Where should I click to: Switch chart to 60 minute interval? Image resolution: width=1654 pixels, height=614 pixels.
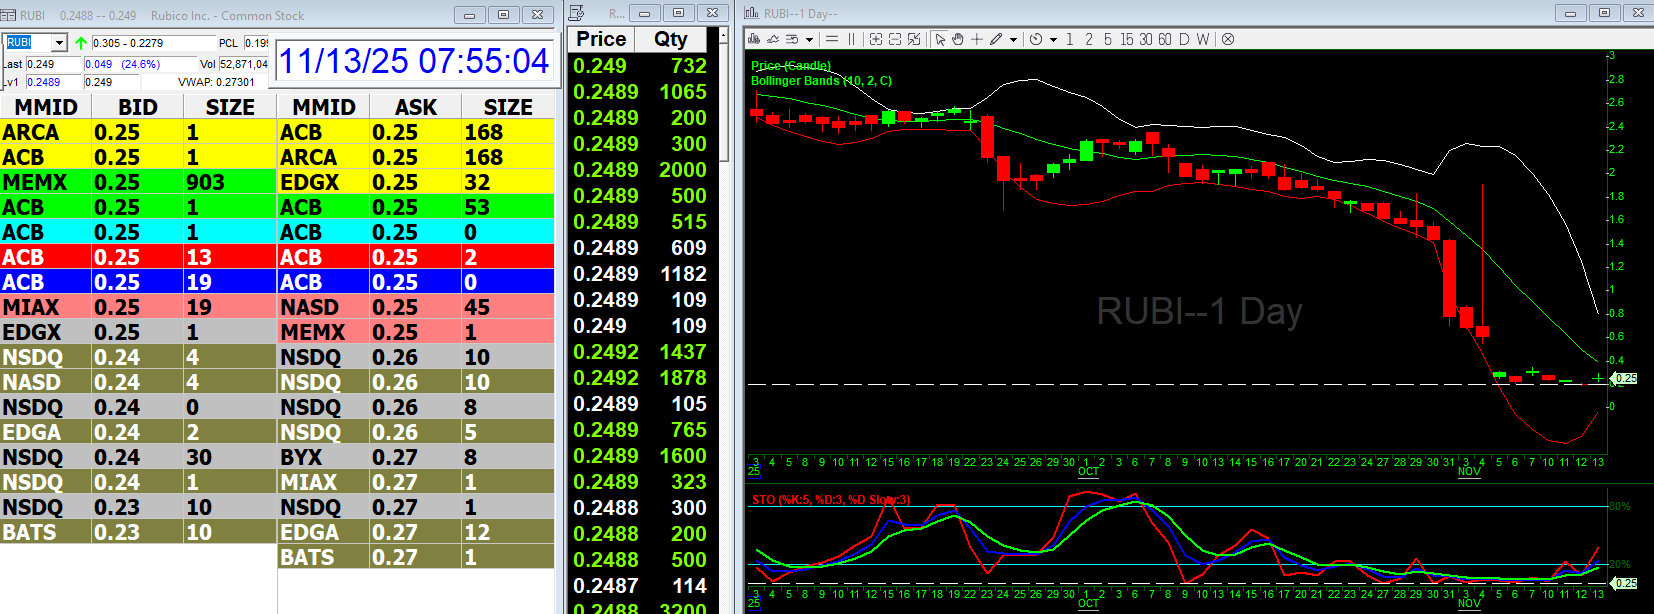(x=1165, y=39)
